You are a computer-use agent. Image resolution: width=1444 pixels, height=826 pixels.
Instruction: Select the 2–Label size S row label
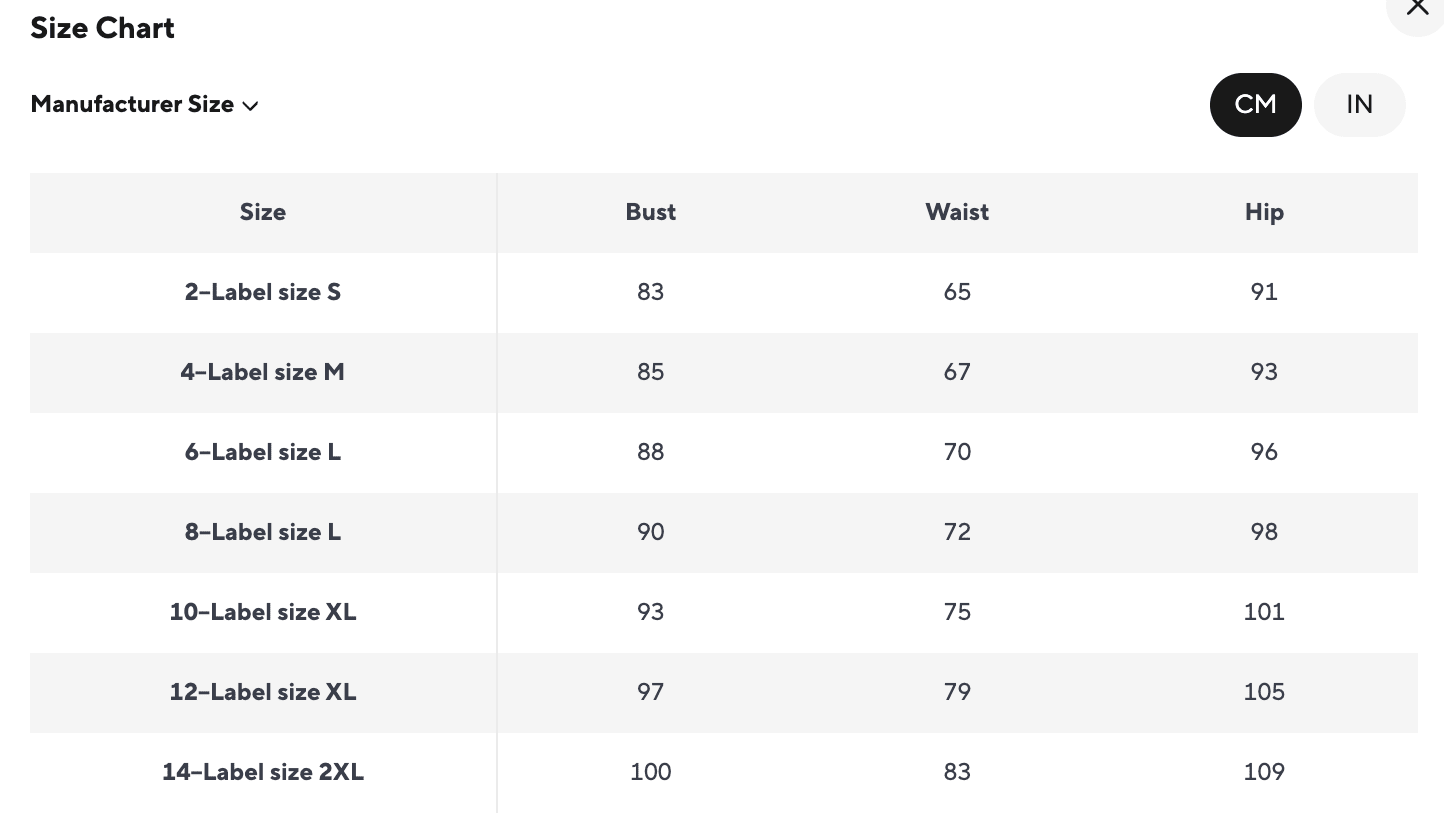point(263,292)
